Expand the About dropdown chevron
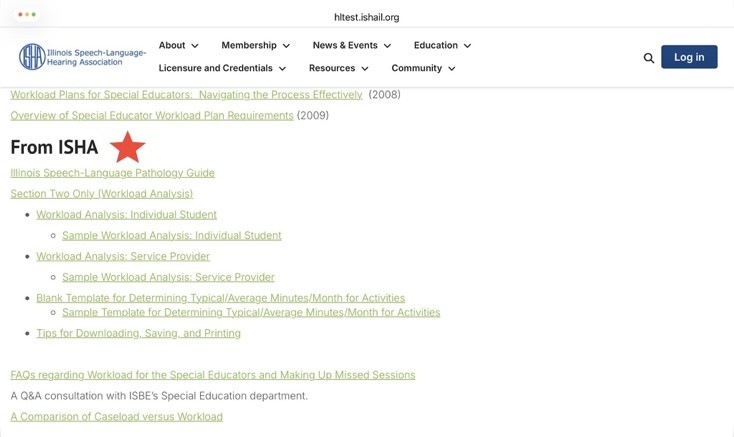The image size is (734, 437). [195, 46]
